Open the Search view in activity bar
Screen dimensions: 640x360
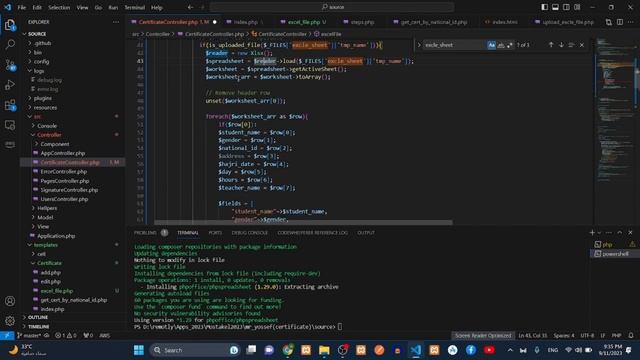tap(10, 44)
